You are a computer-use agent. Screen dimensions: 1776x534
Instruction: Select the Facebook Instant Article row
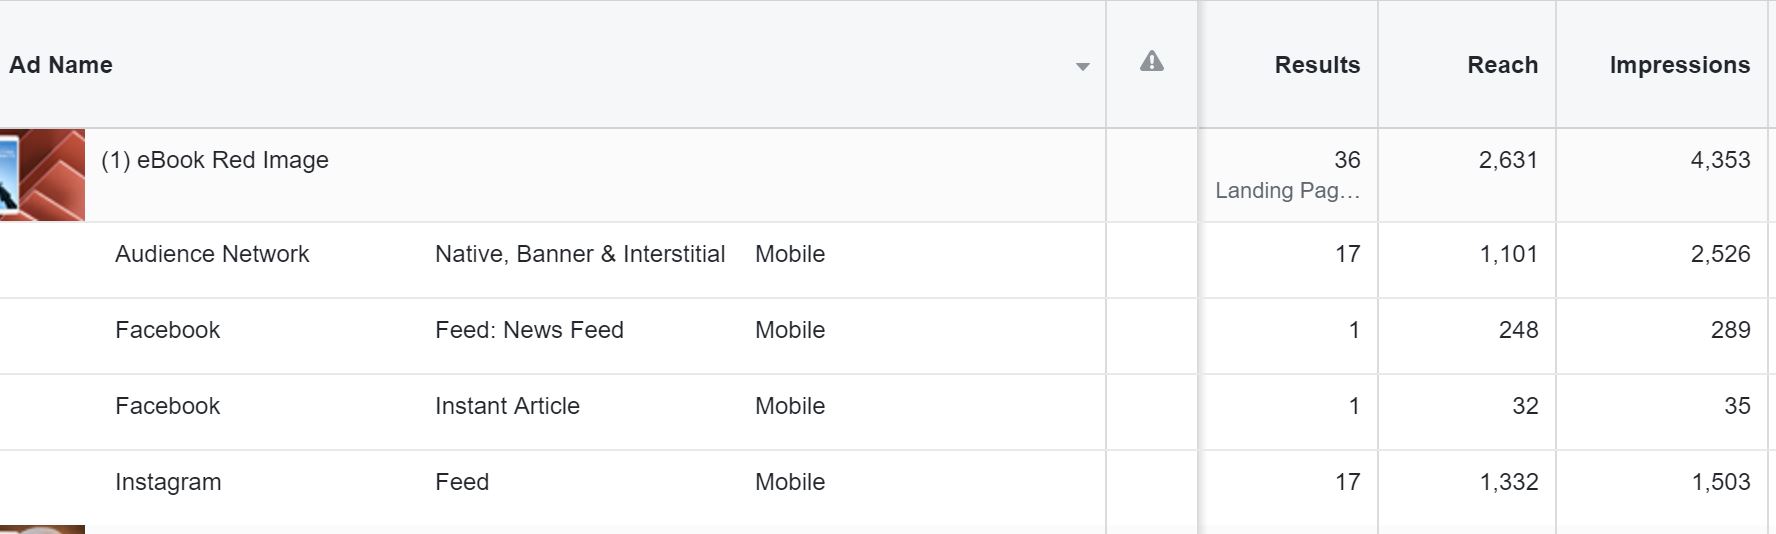pos(167,406)
